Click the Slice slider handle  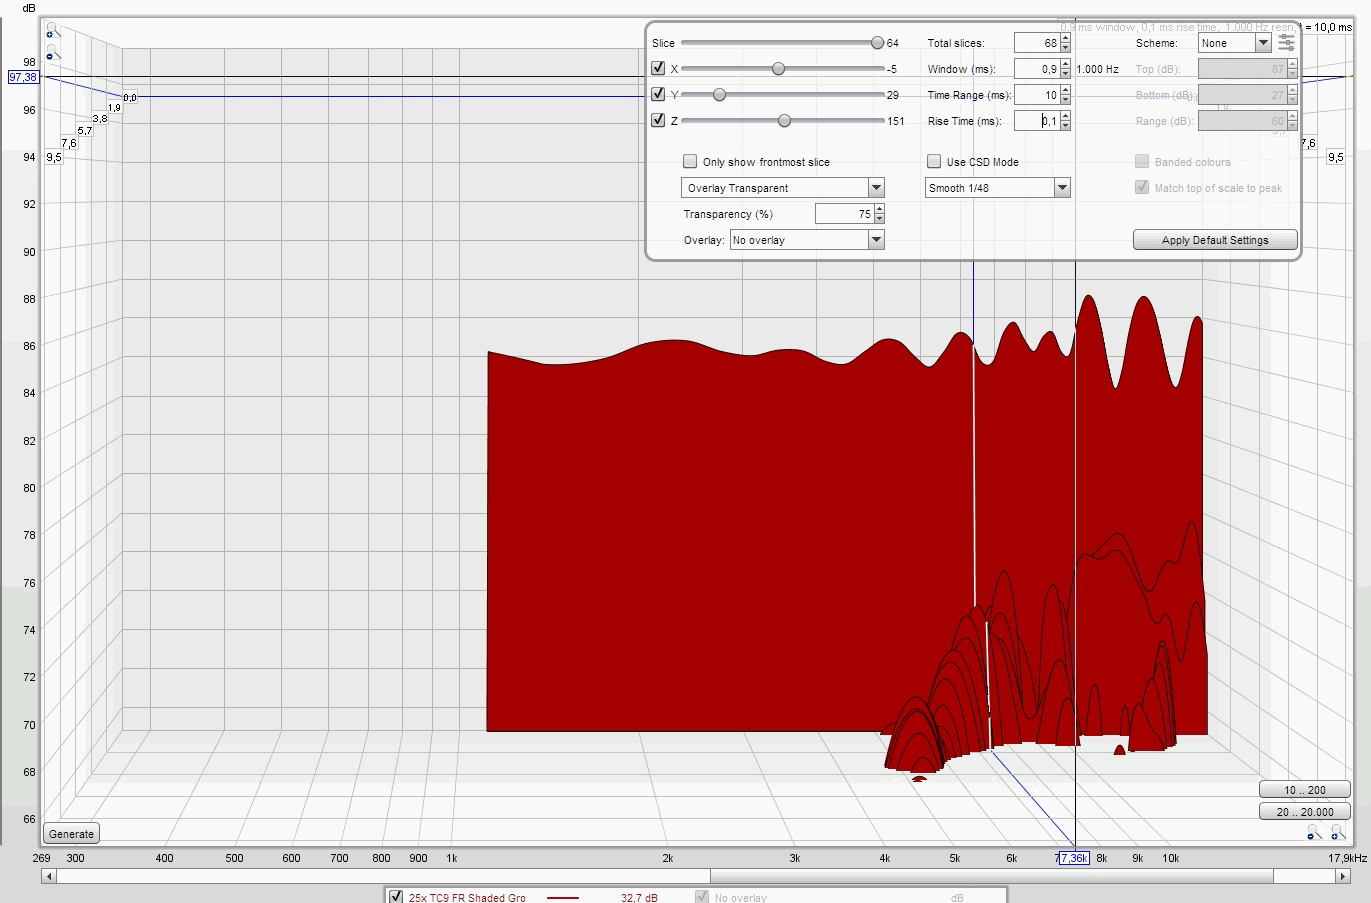(x=877, y=43)
